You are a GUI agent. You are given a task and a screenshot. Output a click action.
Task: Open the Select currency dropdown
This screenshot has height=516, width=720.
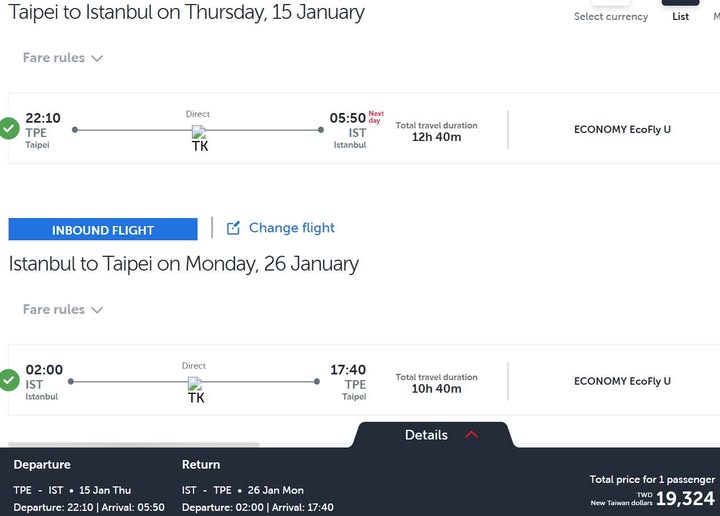coord(611,16)
